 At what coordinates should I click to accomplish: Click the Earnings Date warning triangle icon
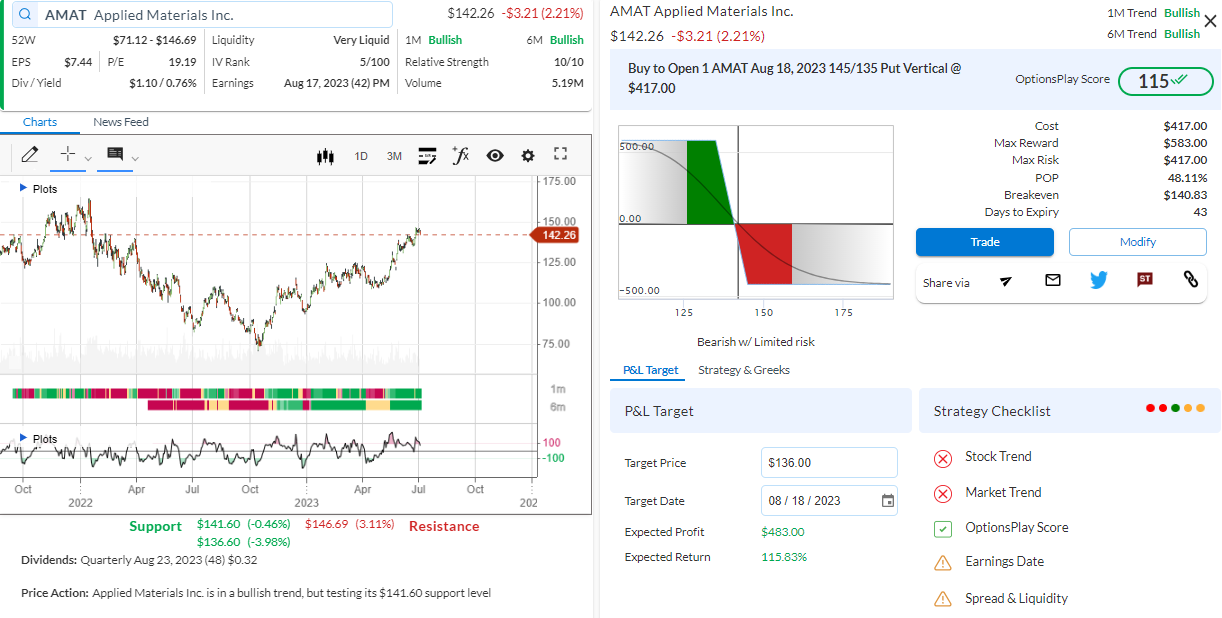[943, 563]
